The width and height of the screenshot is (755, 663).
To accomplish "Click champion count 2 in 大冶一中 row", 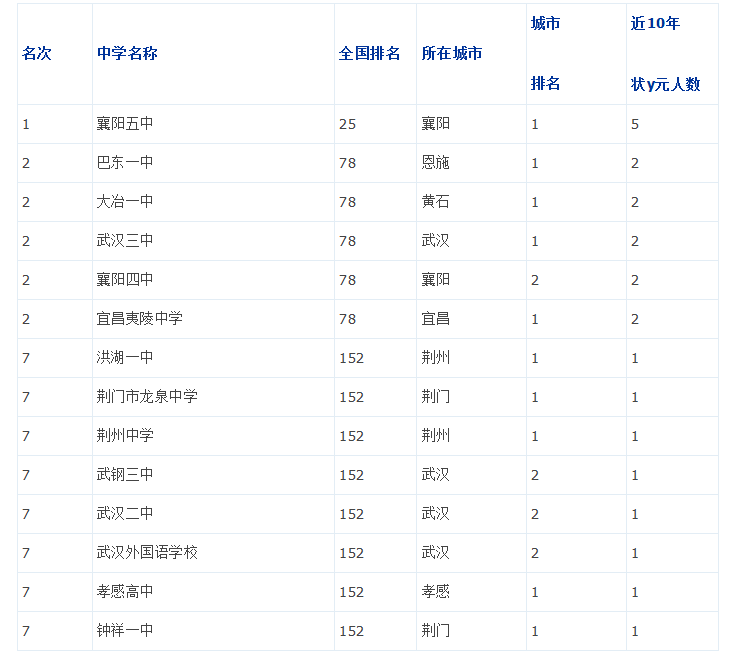I will tap(635, 202).
